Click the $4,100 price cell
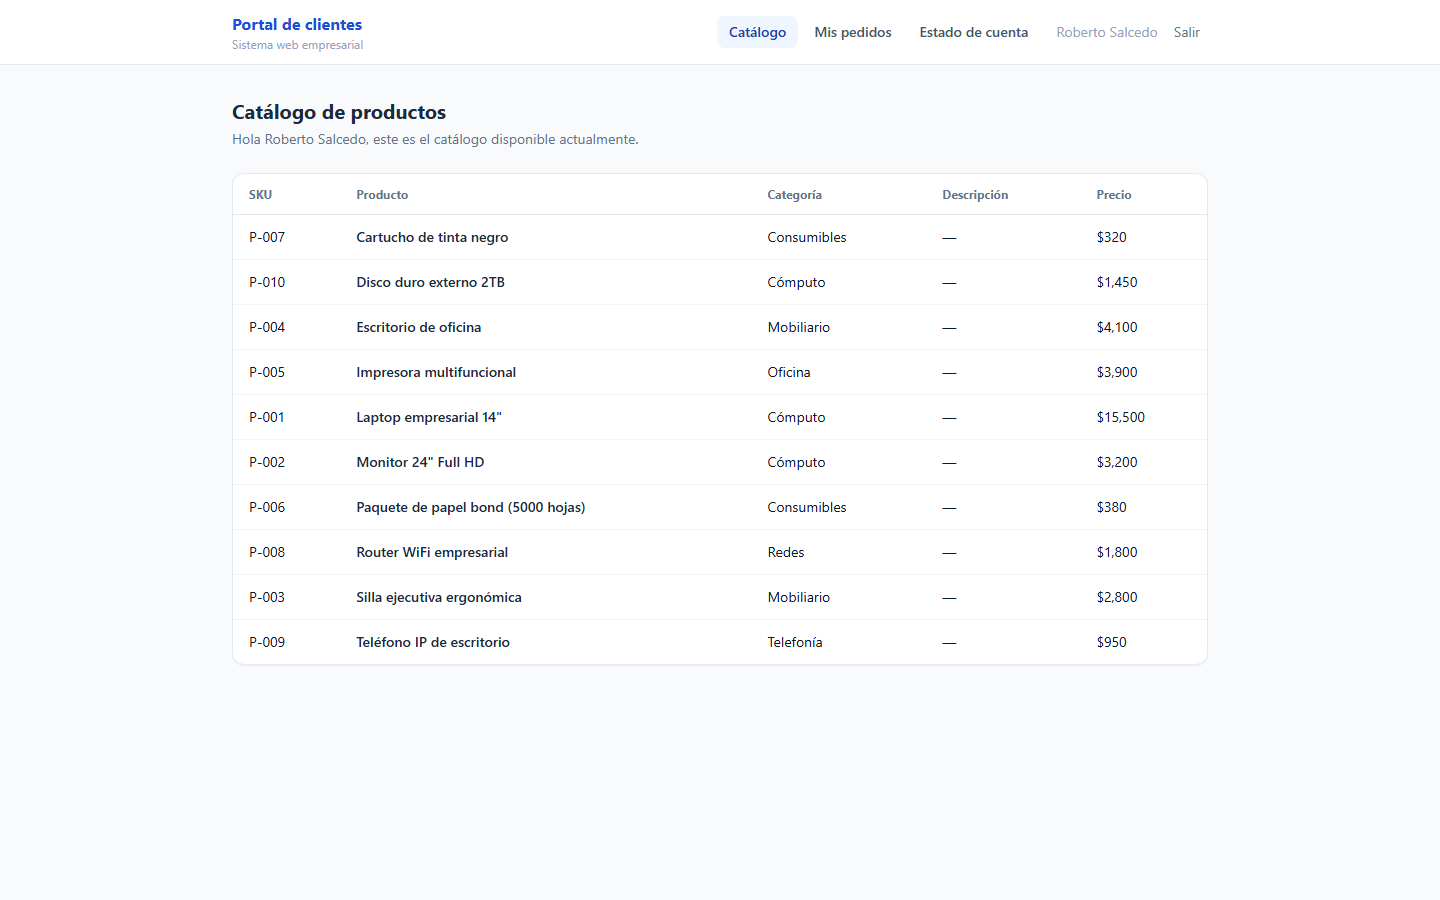Image resolution: width=1440 pixels, height=900 pixels. [x=1117, y=327]
